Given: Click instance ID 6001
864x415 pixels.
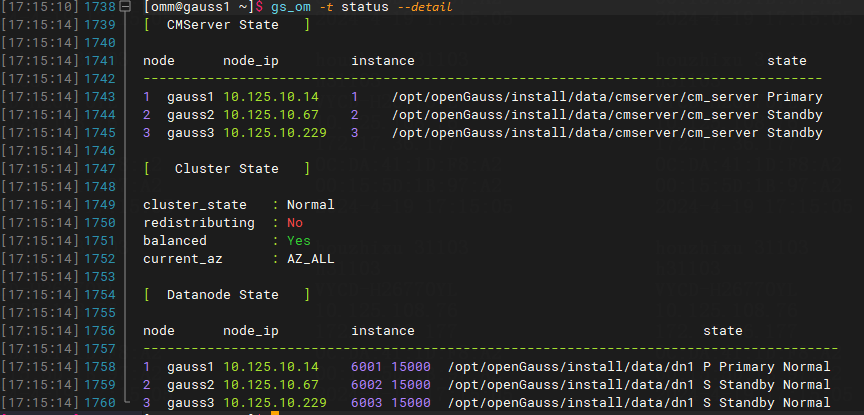Looking at the screenshot, I should [x=367, y=367].
